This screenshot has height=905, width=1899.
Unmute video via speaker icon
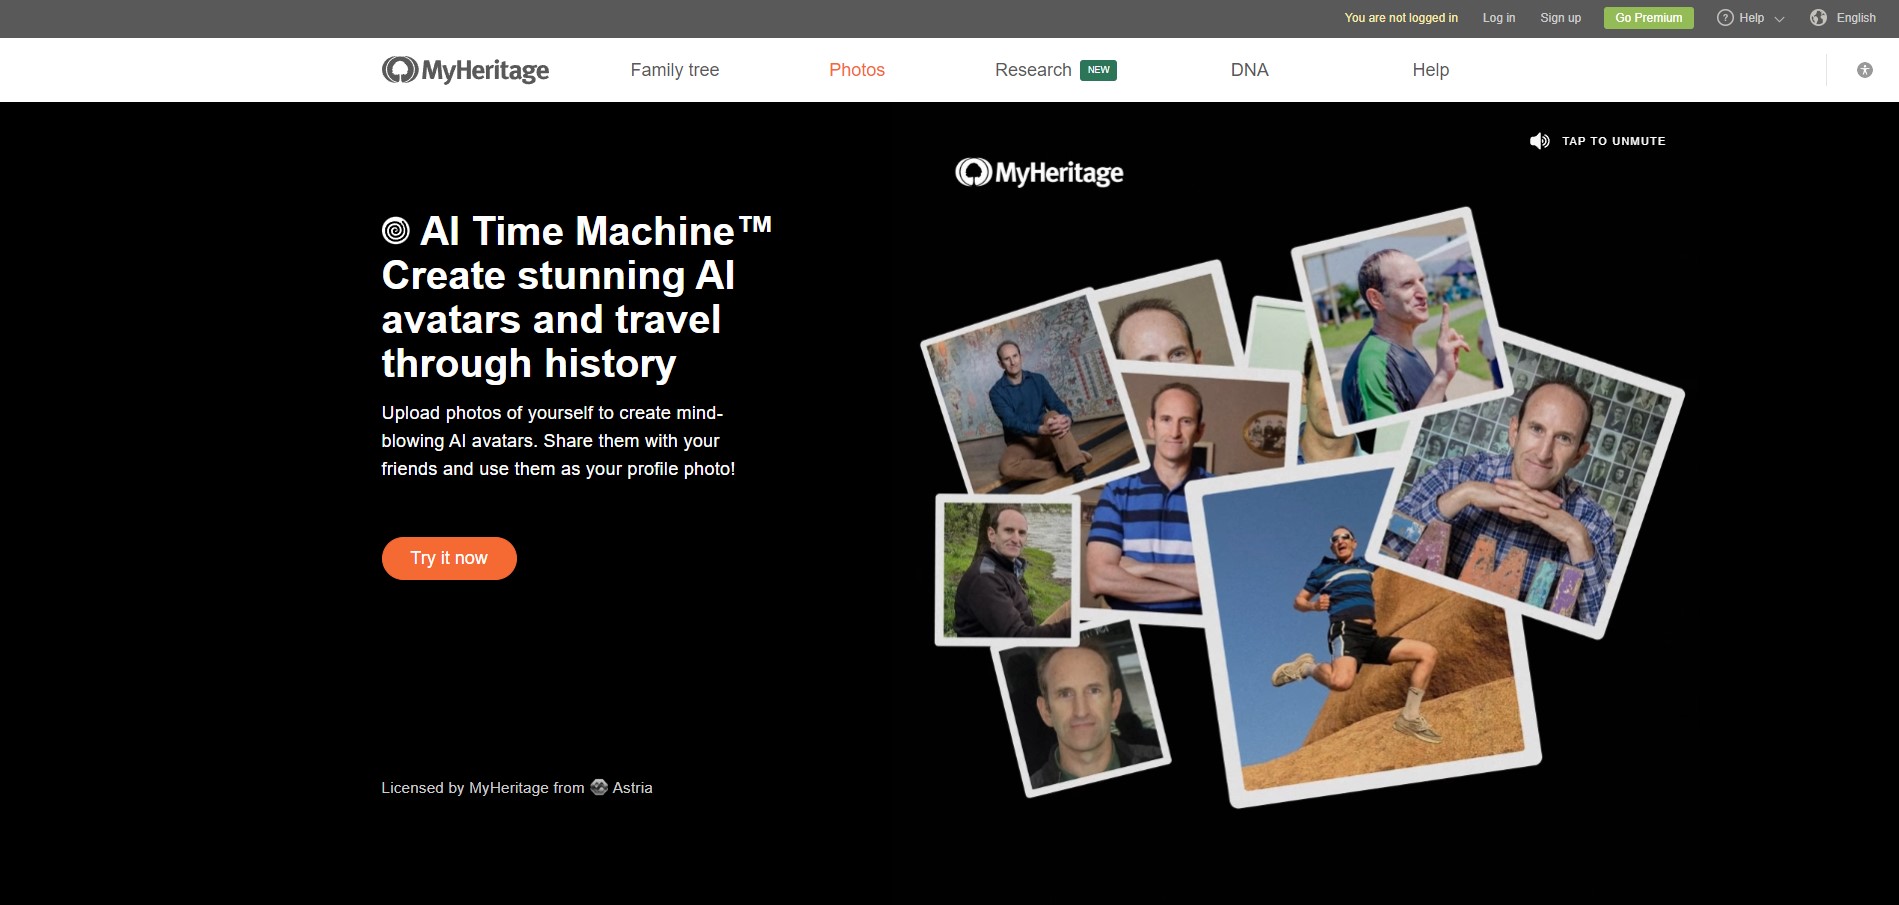pos(1540,141)
